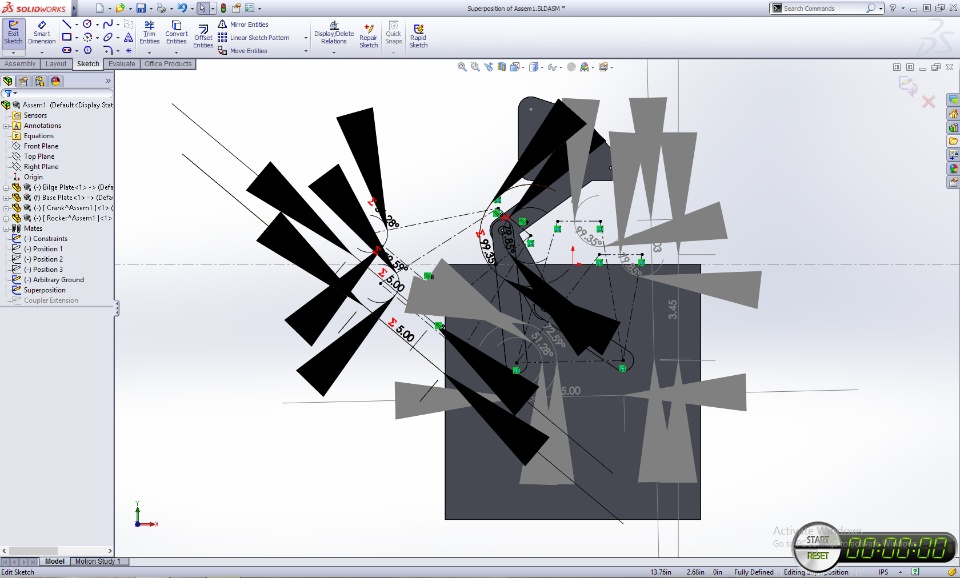Expand the Base Plate component node
This screenshot has width=960, height=578.
click(6, 198)
